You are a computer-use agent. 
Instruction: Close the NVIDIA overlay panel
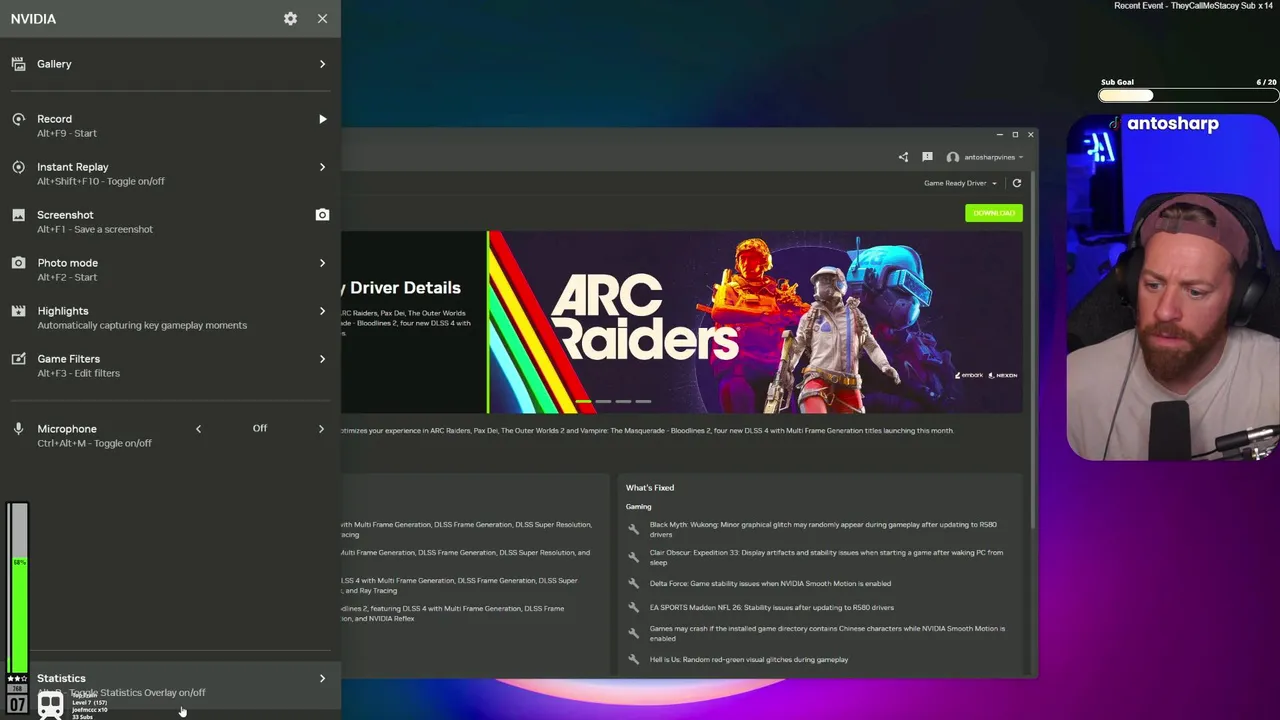click(x=322, y=19)
